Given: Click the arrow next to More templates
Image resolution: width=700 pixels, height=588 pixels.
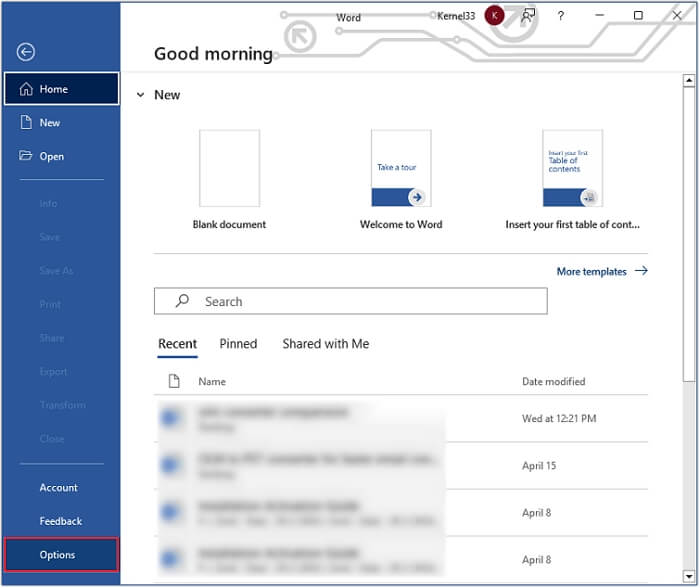Looking at the screenshot, I should coord(641,271).
